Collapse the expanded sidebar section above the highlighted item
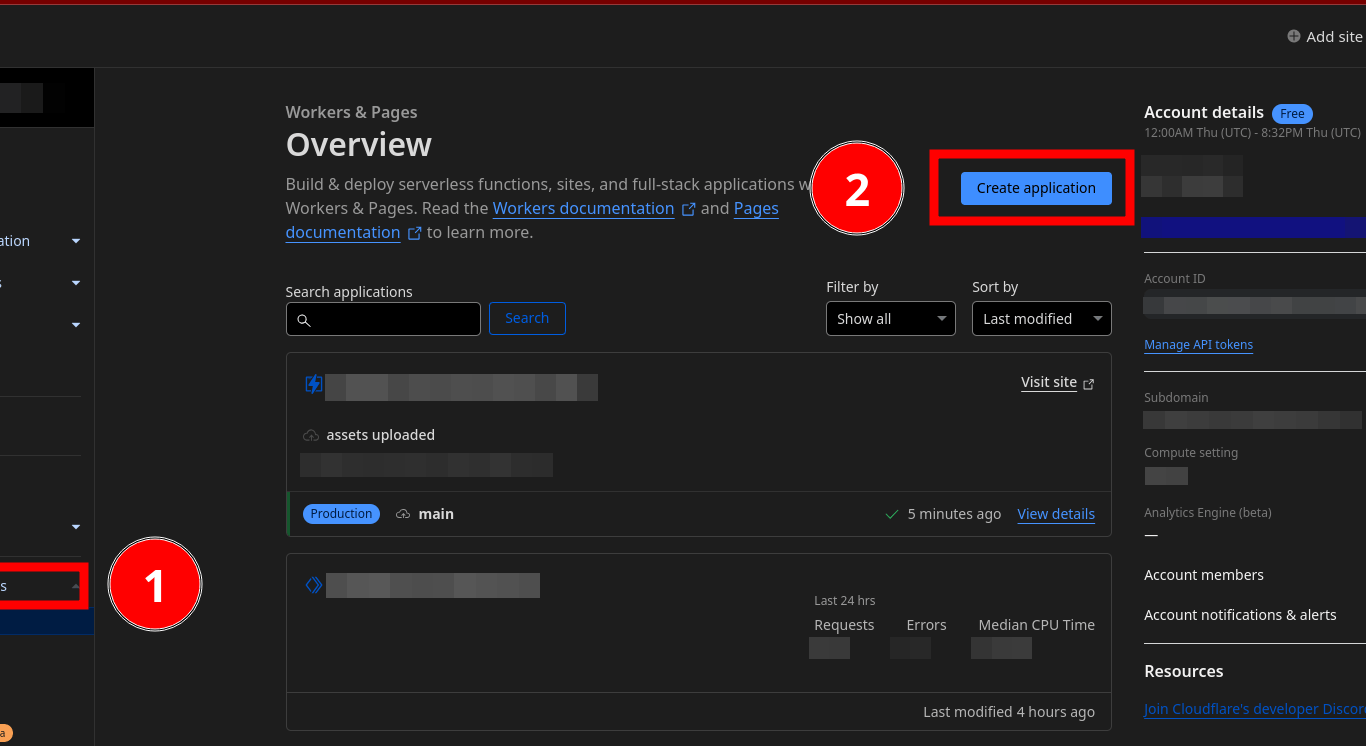Screen dimensions: 1366x746 pyautogui.click(x=75, y=527)
